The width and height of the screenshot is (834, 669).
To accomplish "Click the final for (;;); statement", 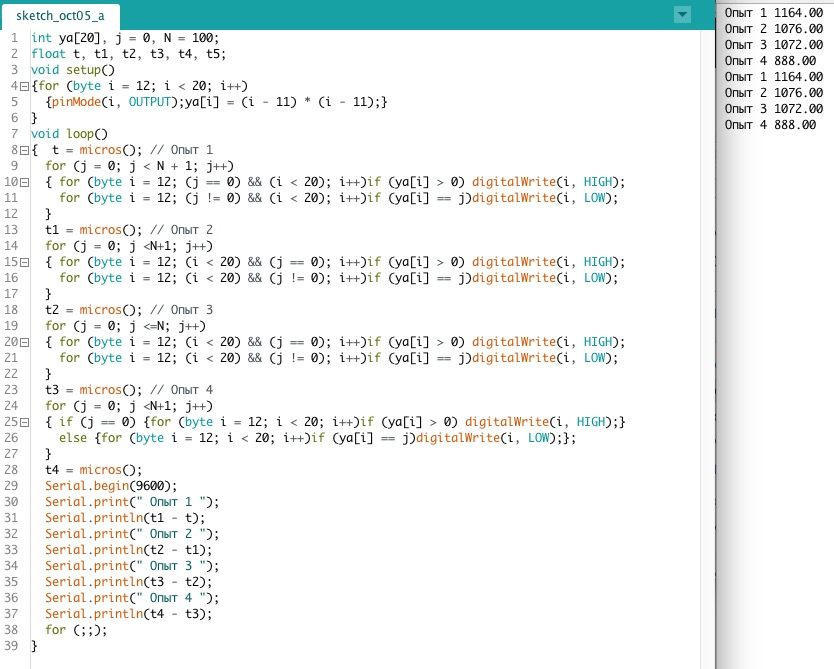I will (75, 630).
